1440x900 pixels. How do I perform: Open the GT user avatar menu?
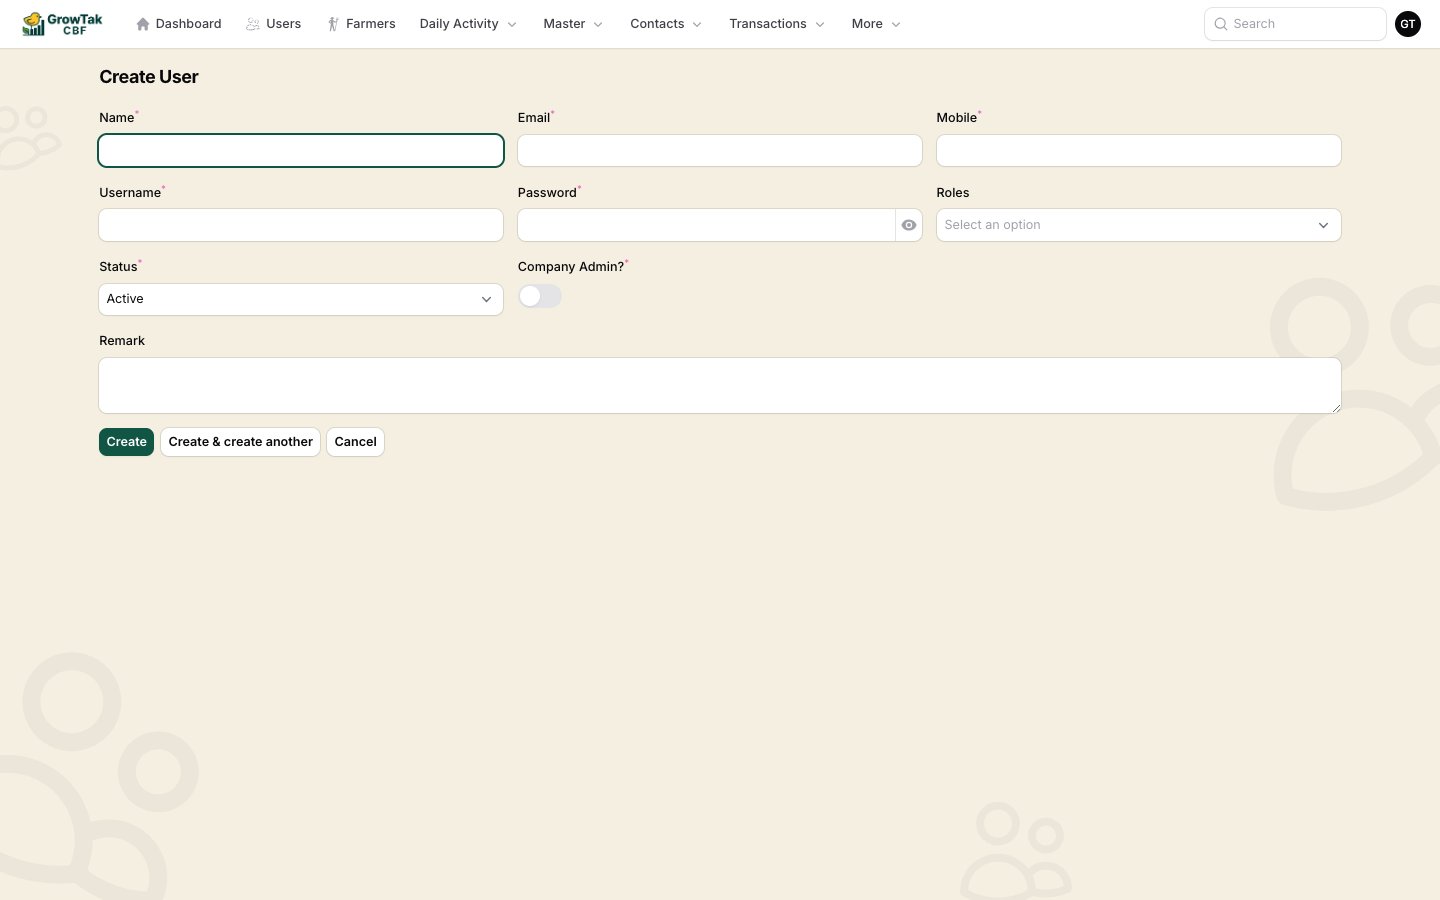coord(1408,24)
